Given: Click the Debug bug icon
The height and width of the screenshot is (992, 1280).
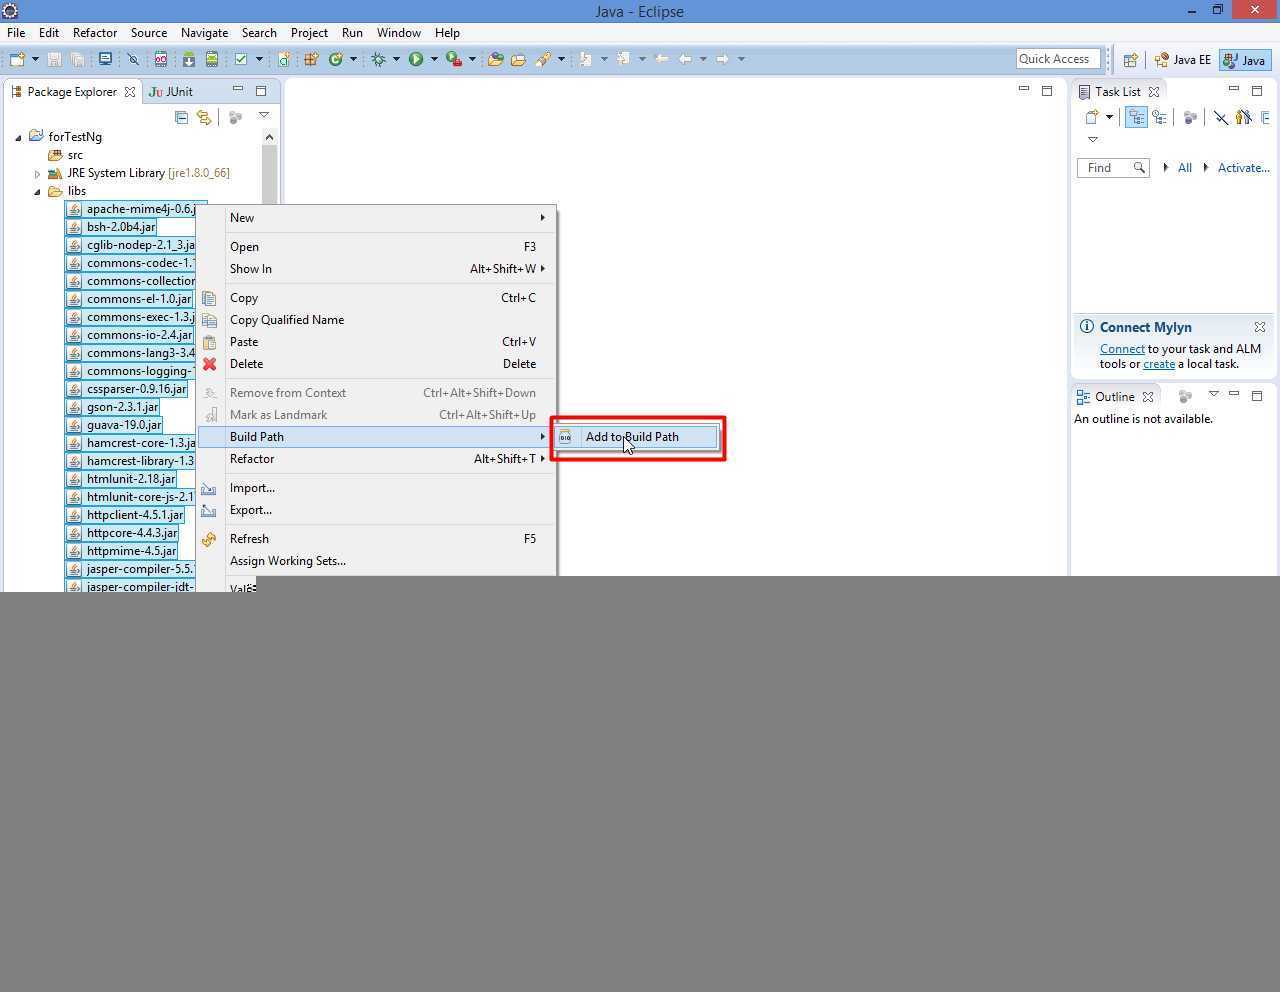Looking at the screenshot, I should 378,59.
